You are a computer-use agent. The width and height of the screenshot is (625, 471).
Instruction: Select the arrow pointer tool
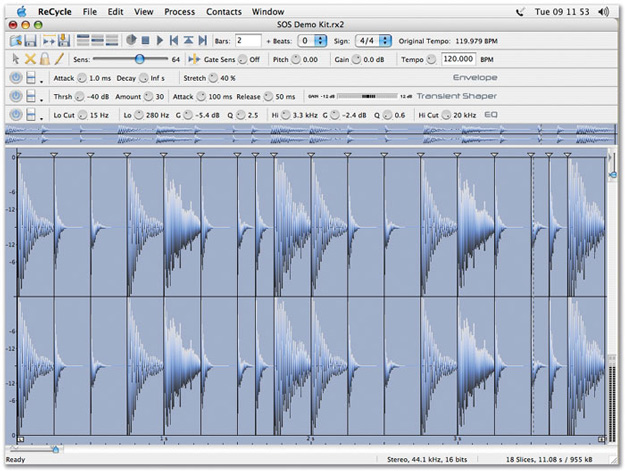point(16,59)
